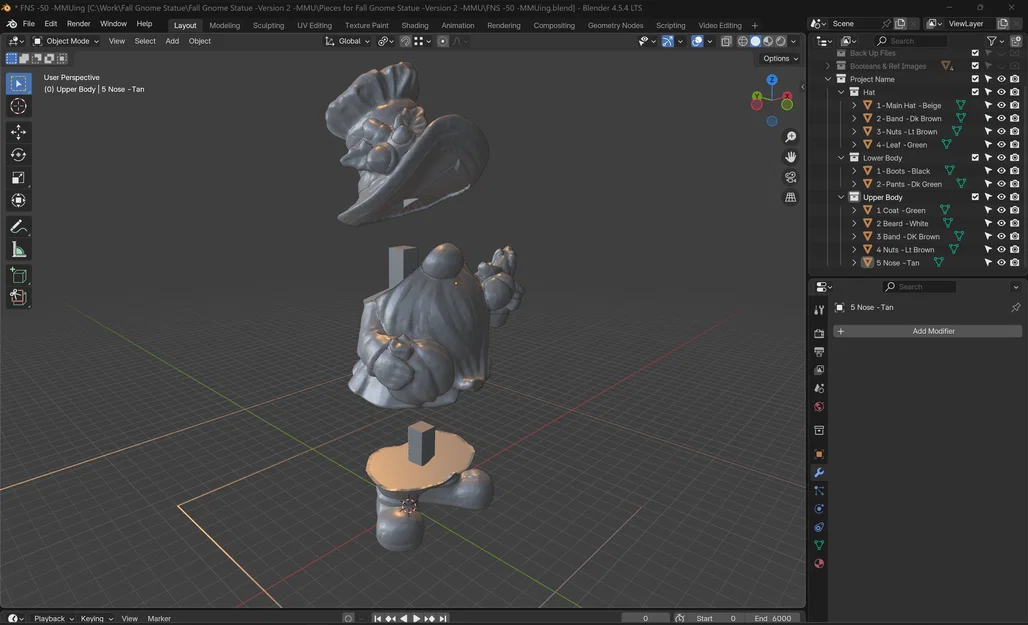The width and height of the screenshot is (1028, 625).
Task: Open the Render menu
Action: pyautogui.click(x=78, y=23)
